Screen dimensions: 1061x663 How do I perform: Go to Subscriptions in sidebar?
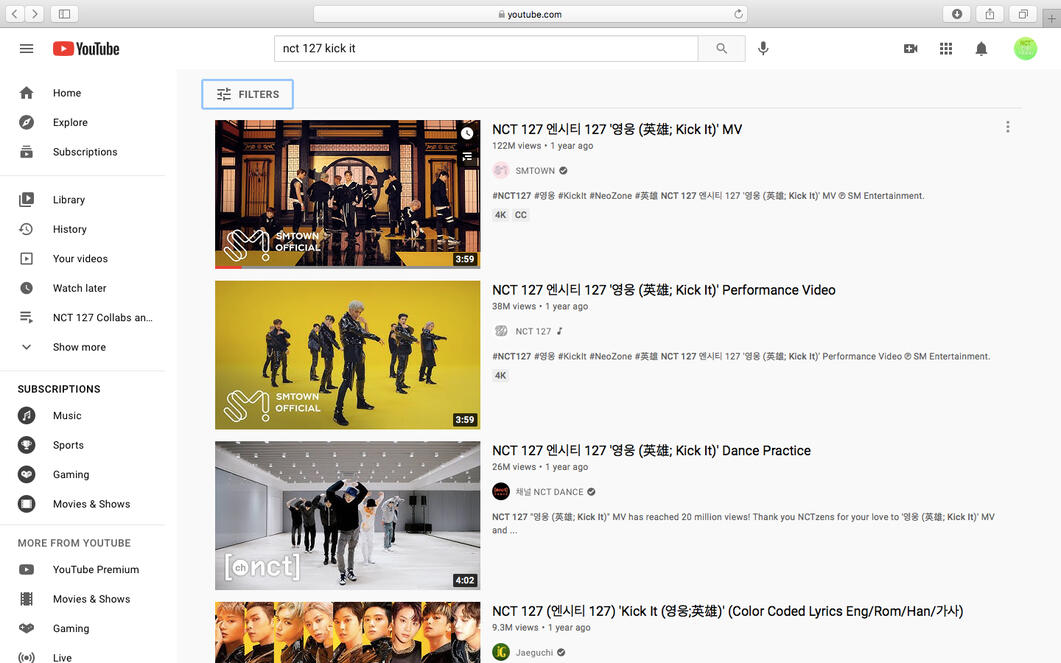coord(84,152)
